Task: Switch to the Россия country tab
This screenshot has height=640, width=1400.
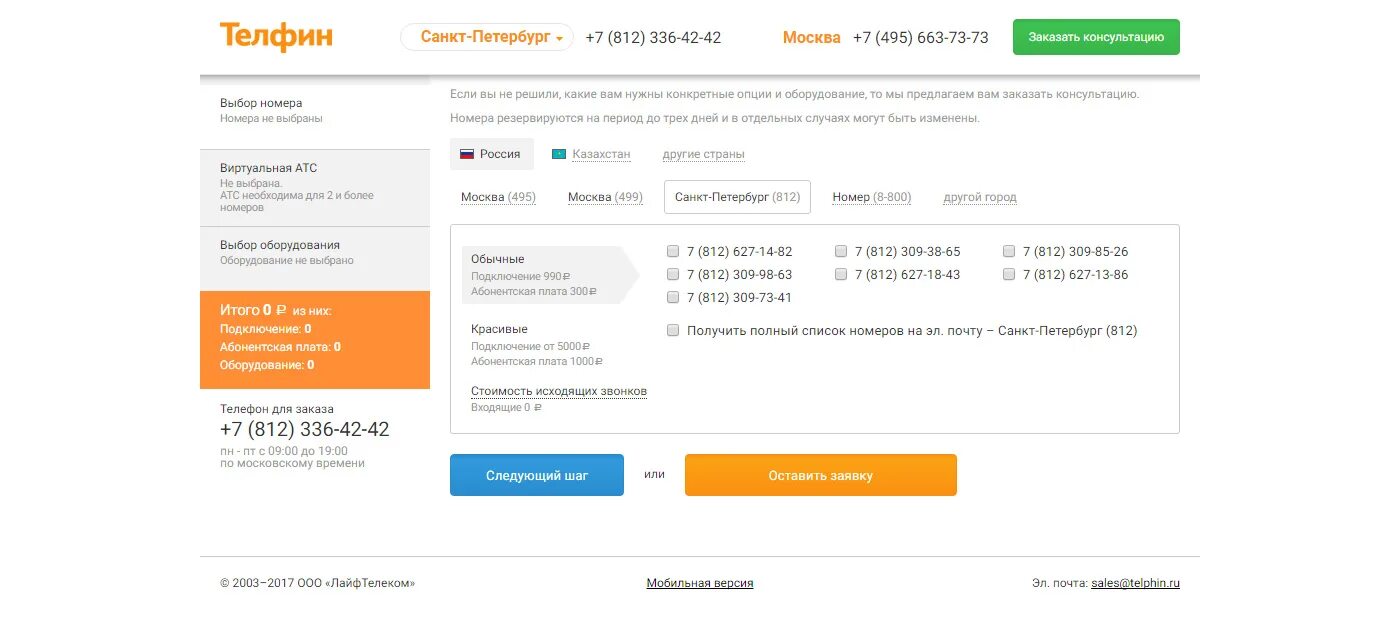Action: tap(492, 154)
